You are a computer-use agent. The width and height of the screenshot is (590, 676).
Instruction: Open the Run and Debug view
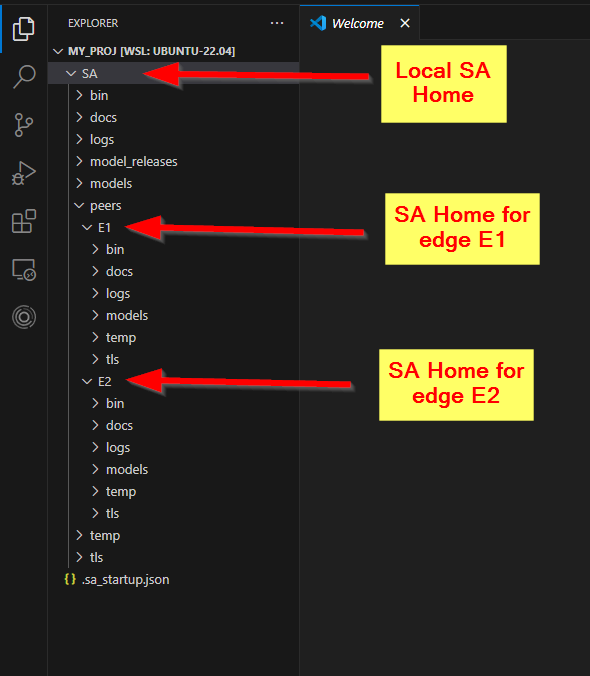[x=24, y=173]
